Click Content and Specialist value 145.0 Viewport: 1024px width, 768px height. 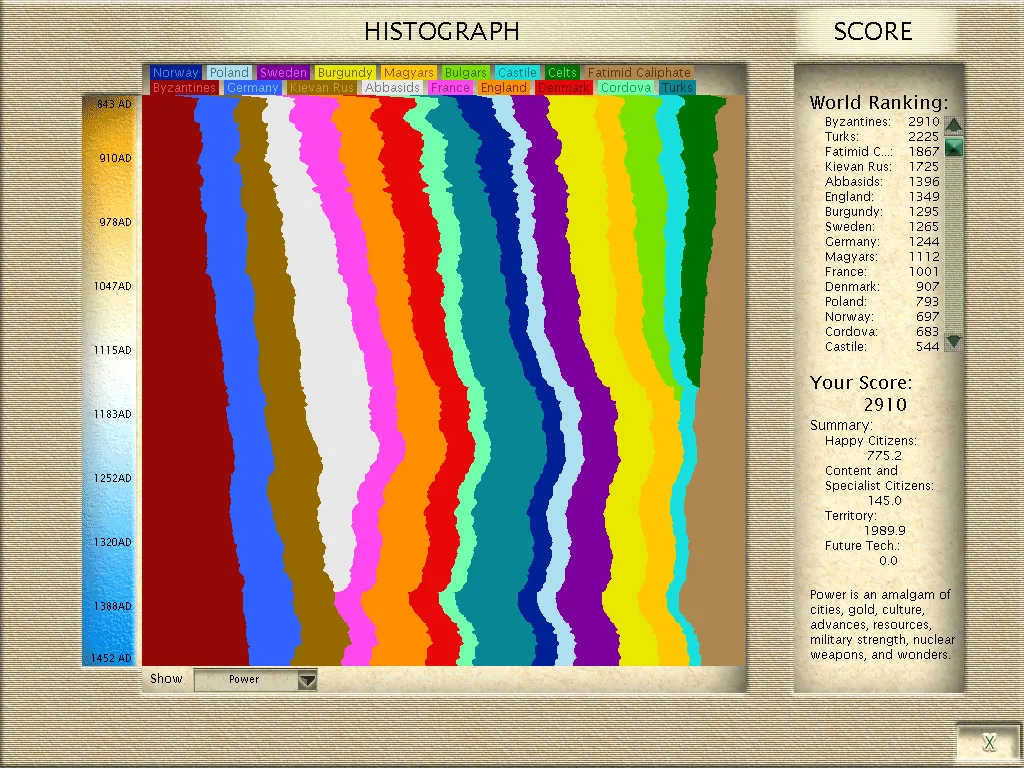(x=884, y=501)
